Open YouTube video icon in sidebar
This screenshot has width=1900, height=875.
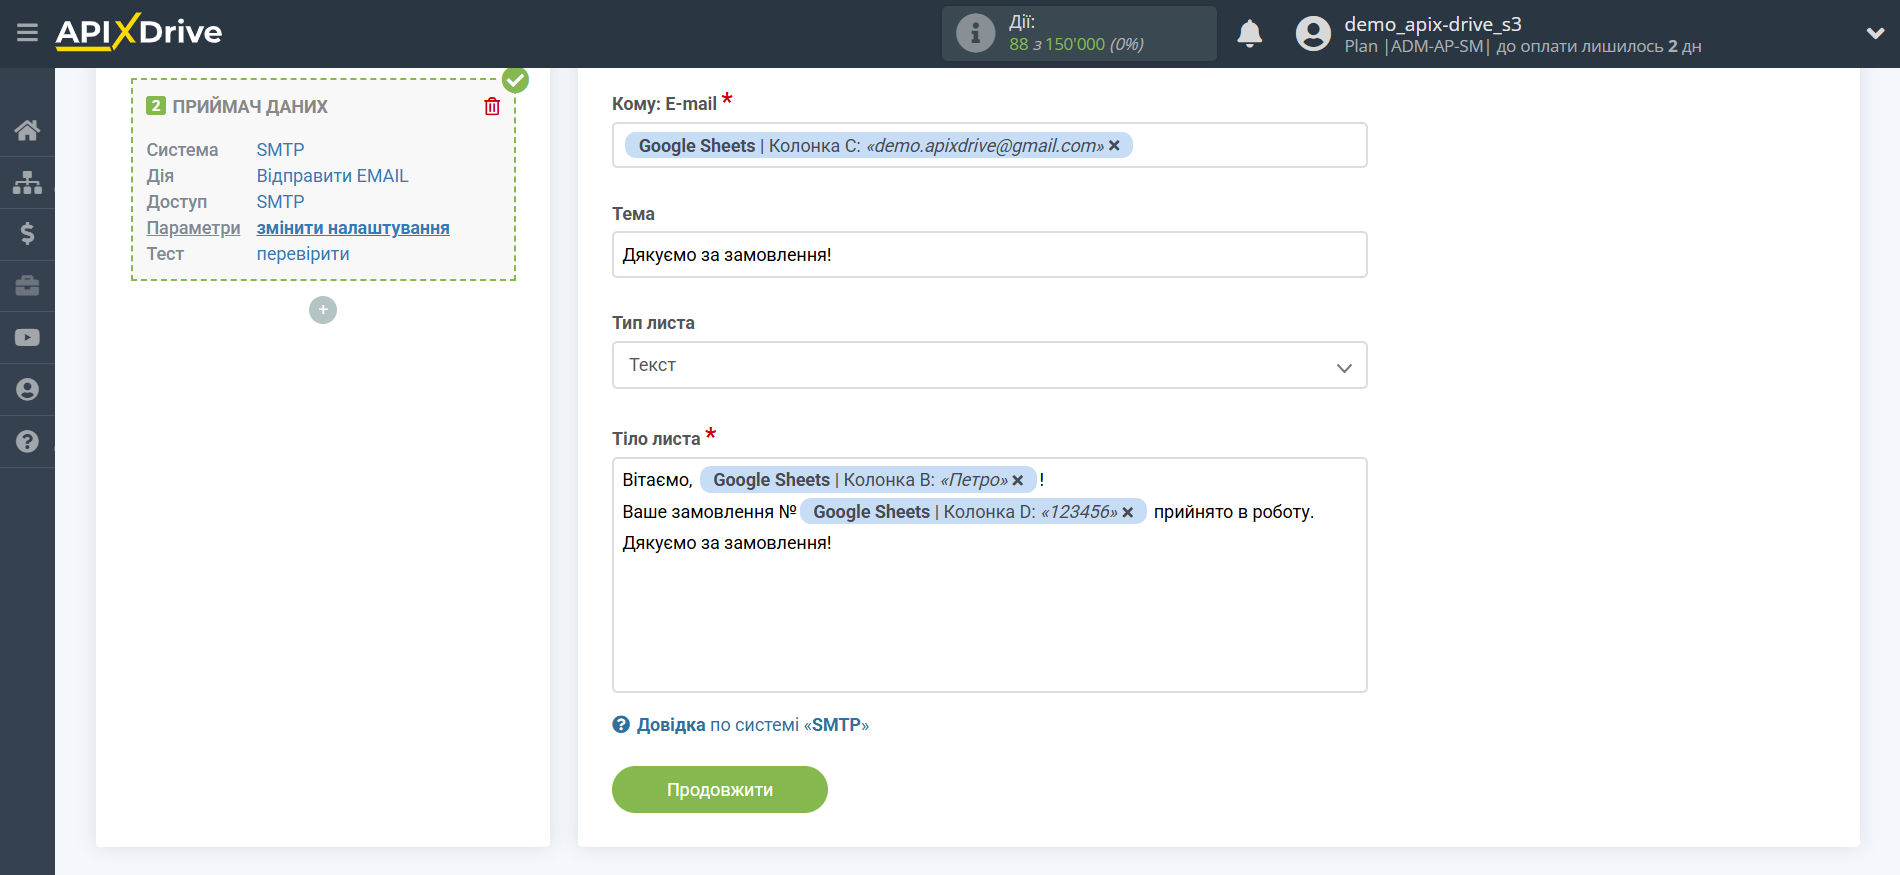pos(27,338)
